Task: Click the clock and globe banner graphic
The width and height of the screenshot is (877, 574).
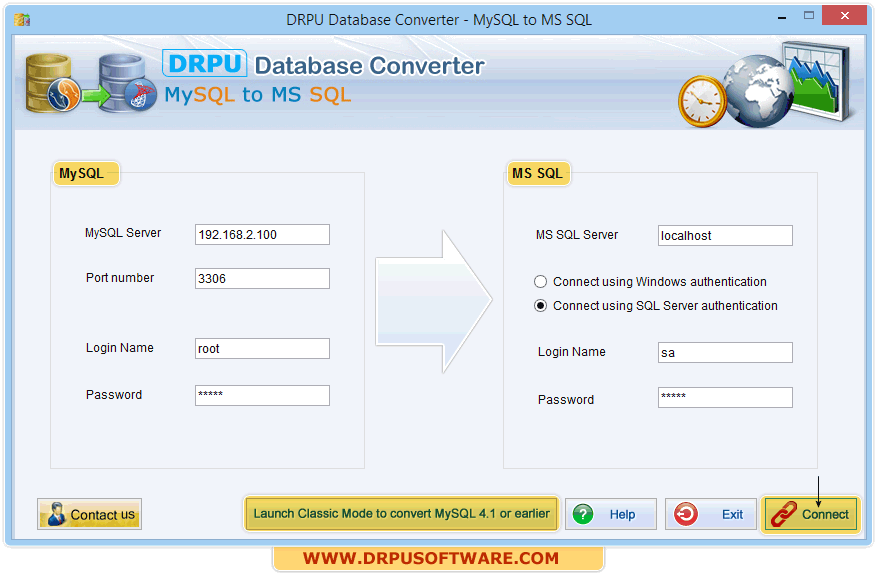Action: click(766, 85)
